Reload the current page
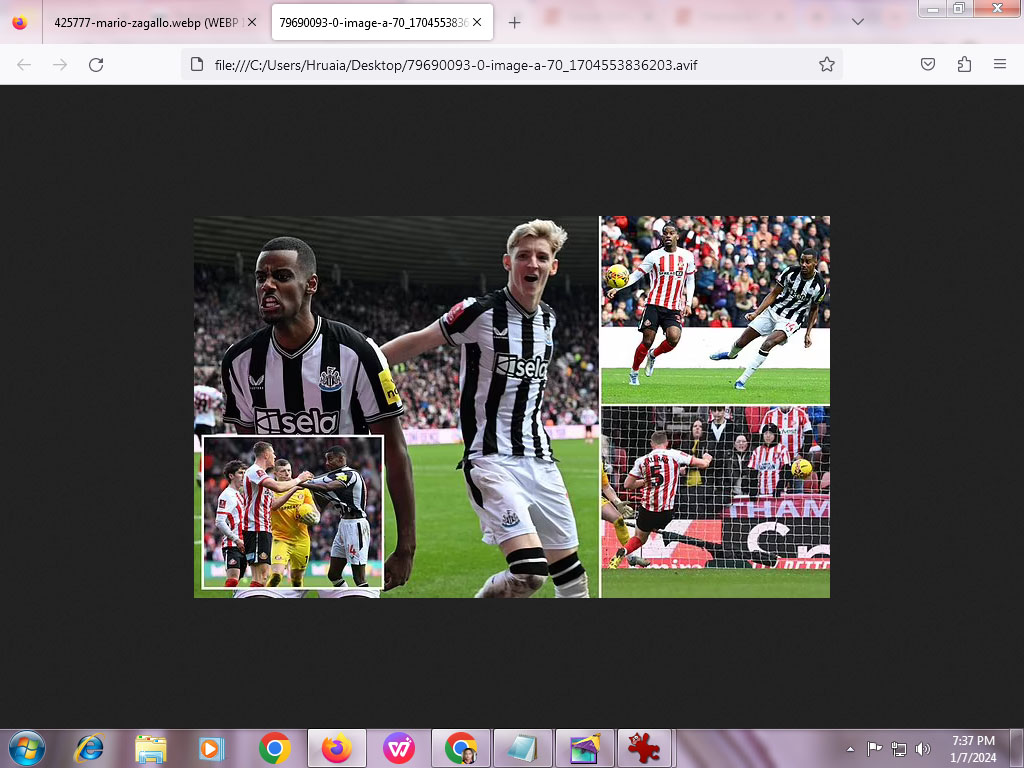Screen dimensions: 1024x768 96,64
